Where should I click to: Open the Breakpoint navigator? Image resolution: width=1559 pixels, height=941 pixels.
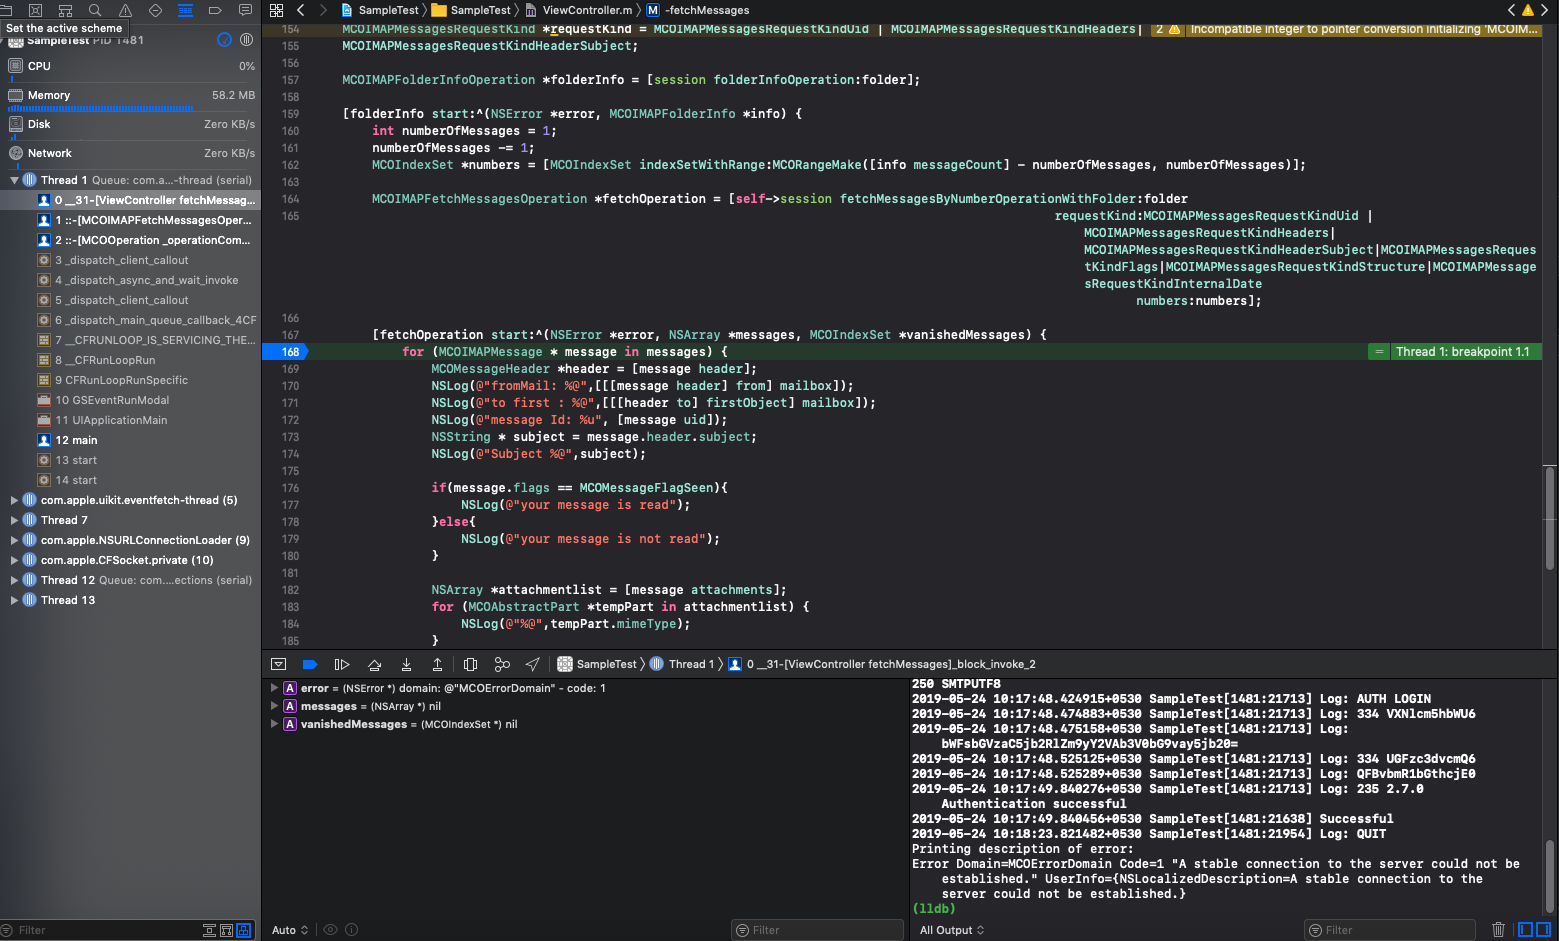pyautogui.click(x=214, y=10)
